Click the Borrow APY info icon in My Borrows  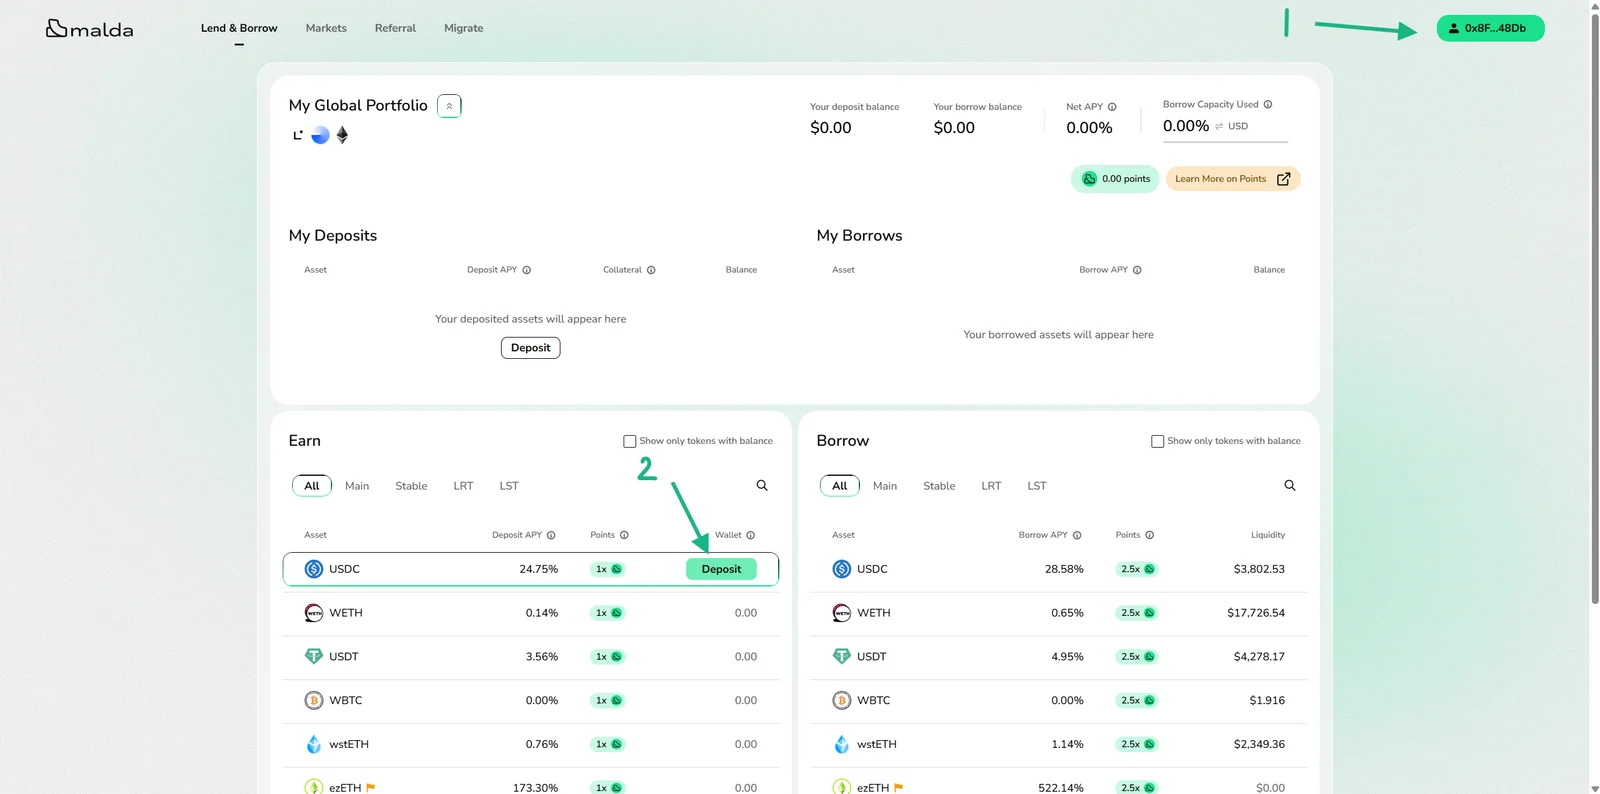[x=1137, y=270]
